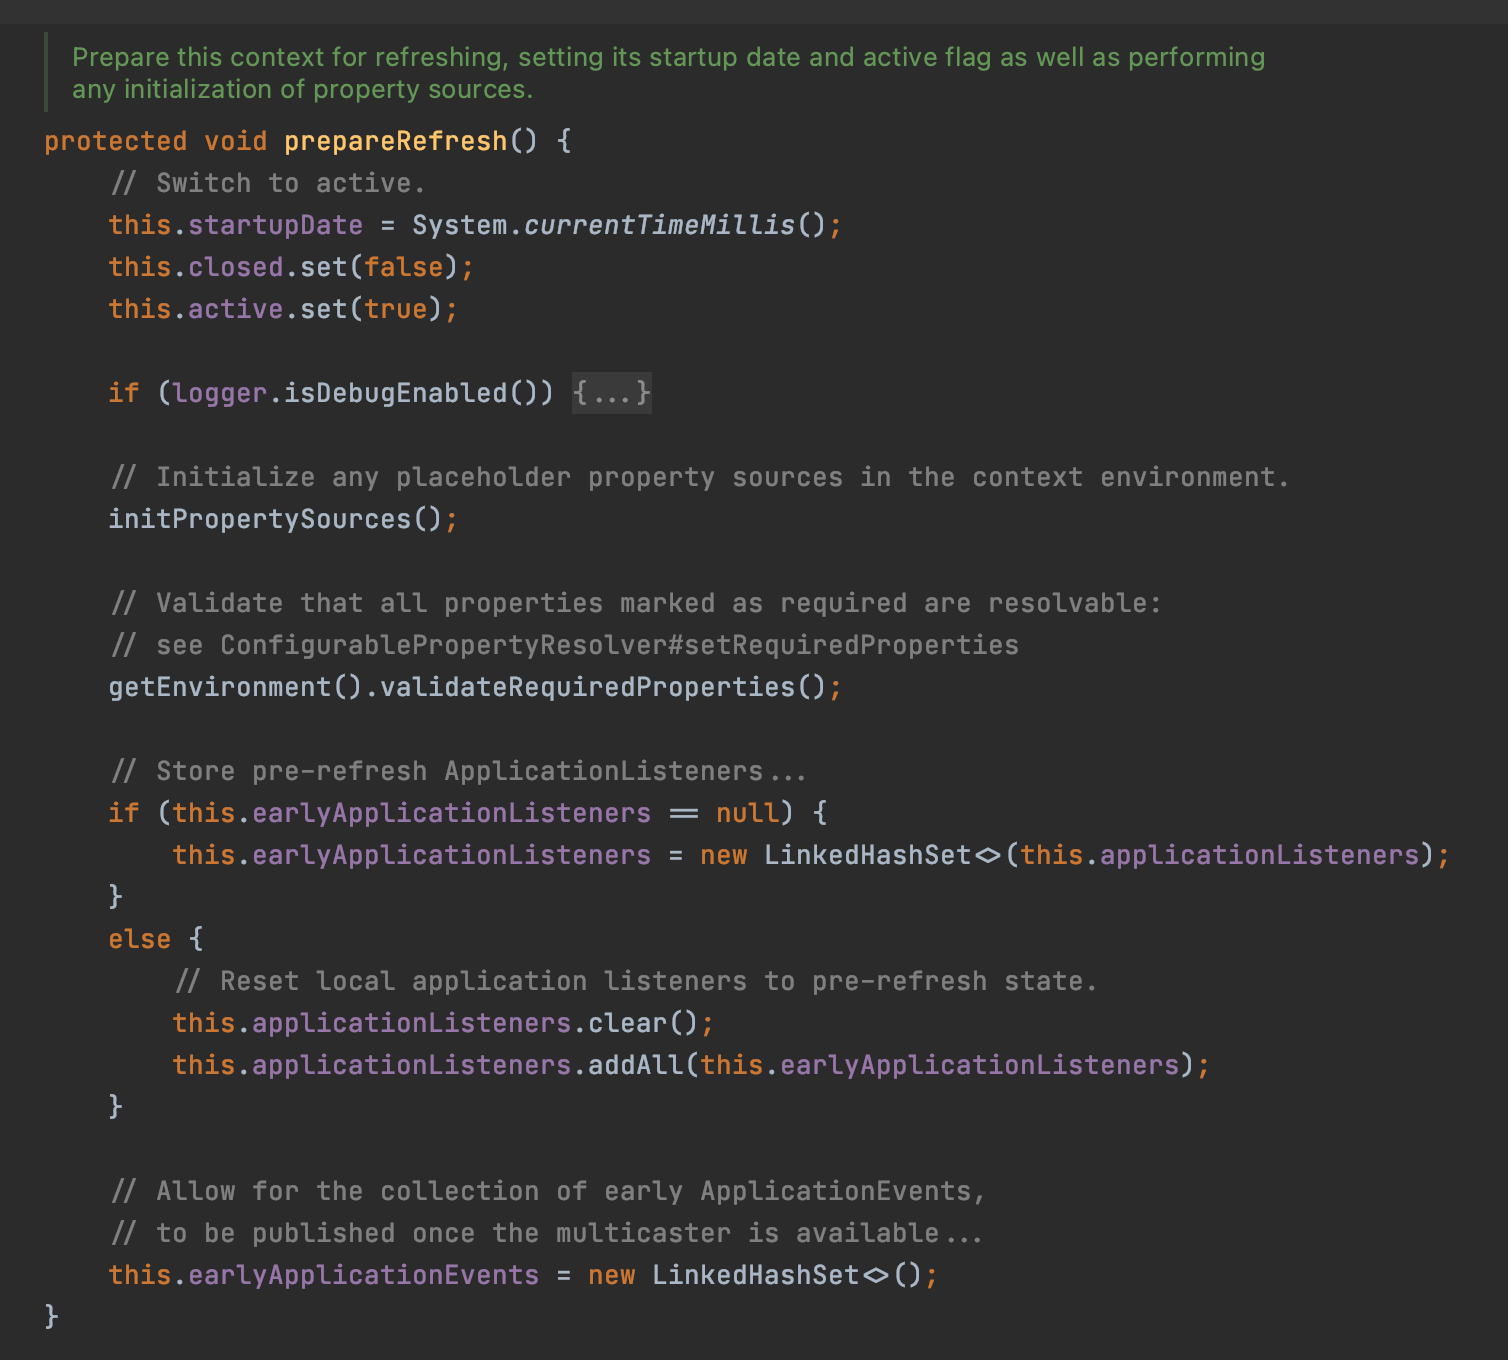Click getEnvironment() method call
The height and width of the screenshot is (1360, 1508).
coord(236,687)
